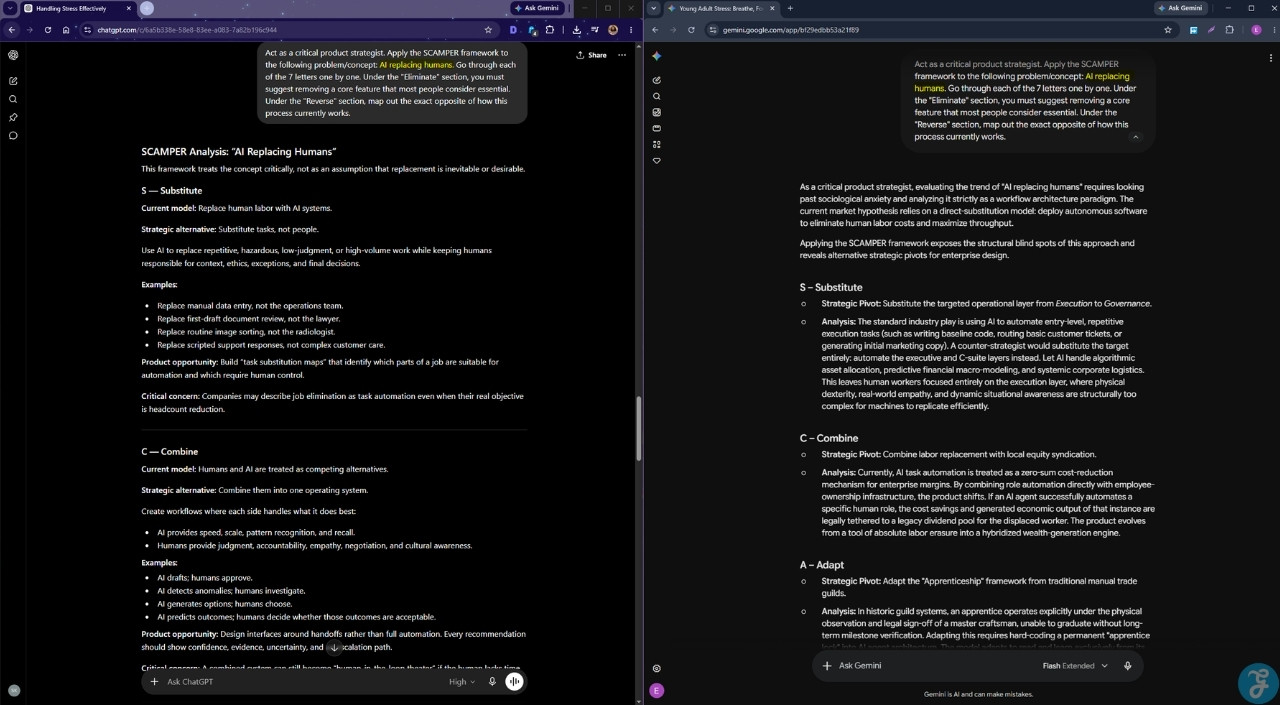Open profile avatar in ChatGPT browser window
This screenshot has height=705, width=1280.
(x=613, y=30)
